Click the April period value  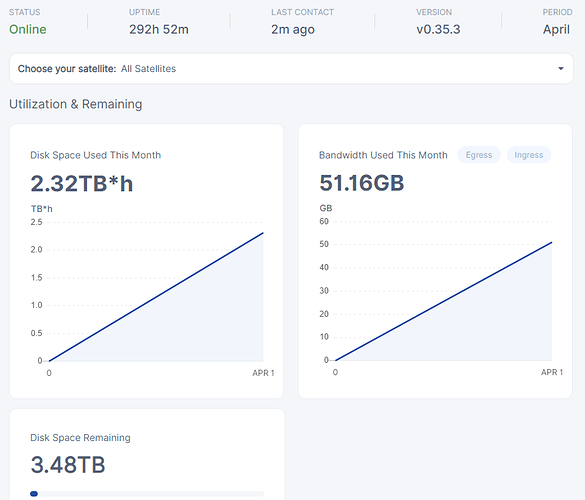pos(556,29)
